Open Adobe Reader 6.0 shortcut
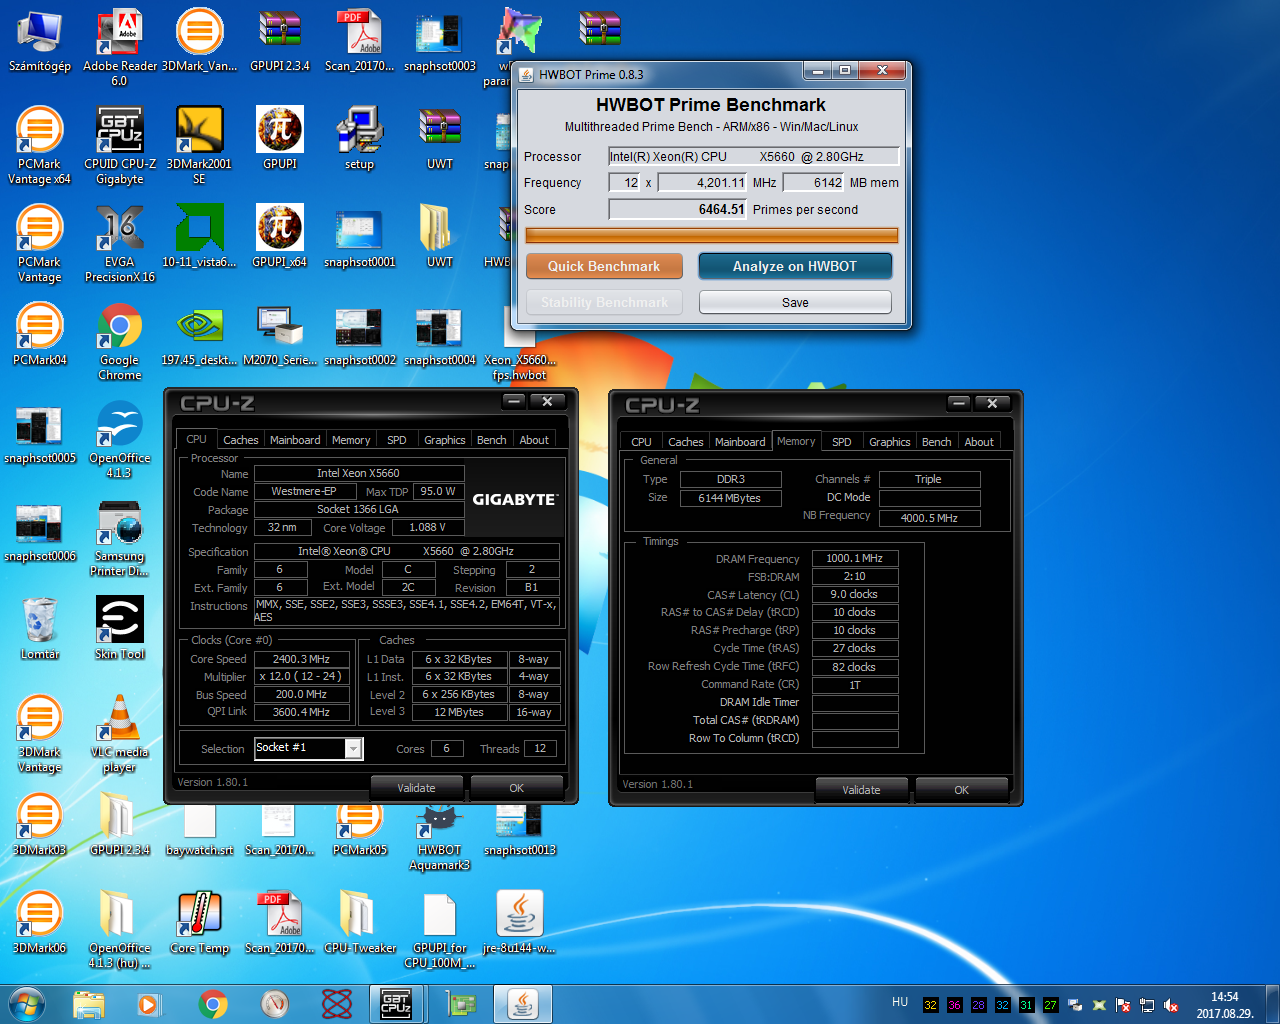The width and height of the screenshot is (1280, 1024). (119, 47)
